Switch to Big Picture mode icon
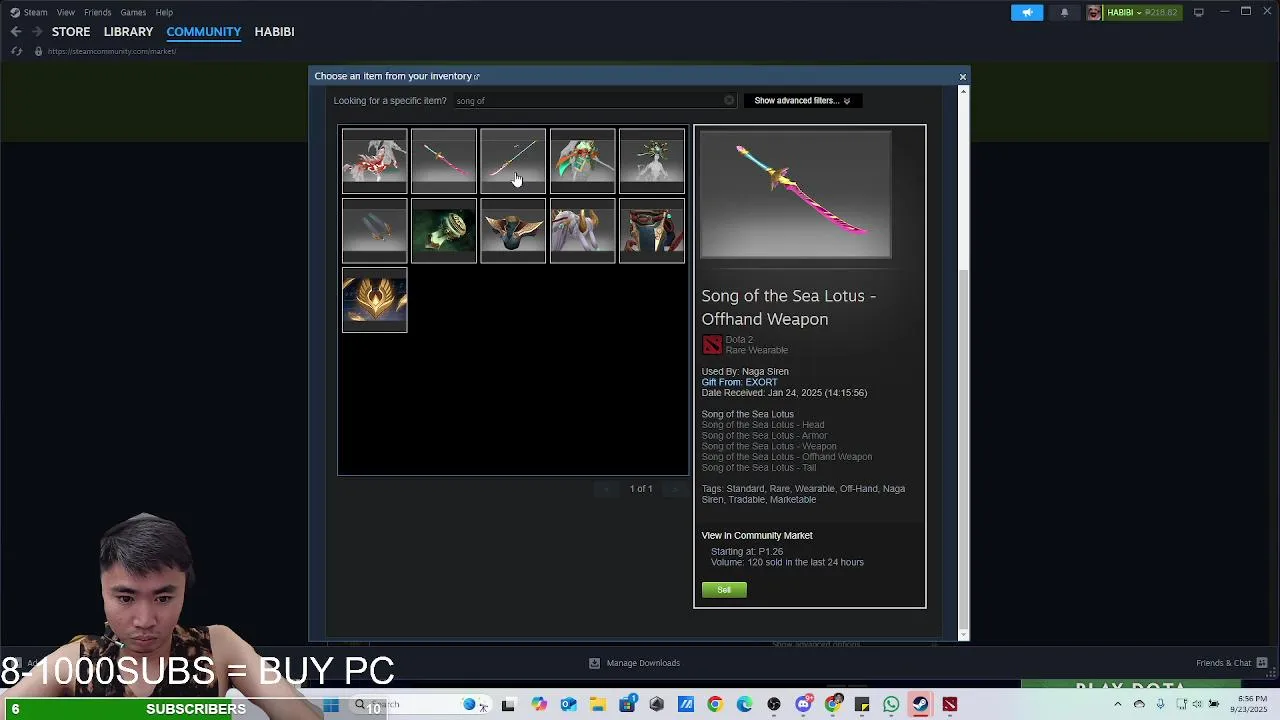Image resolution: width=1280 pixels, height=720 pixels. pos(1199,12)
